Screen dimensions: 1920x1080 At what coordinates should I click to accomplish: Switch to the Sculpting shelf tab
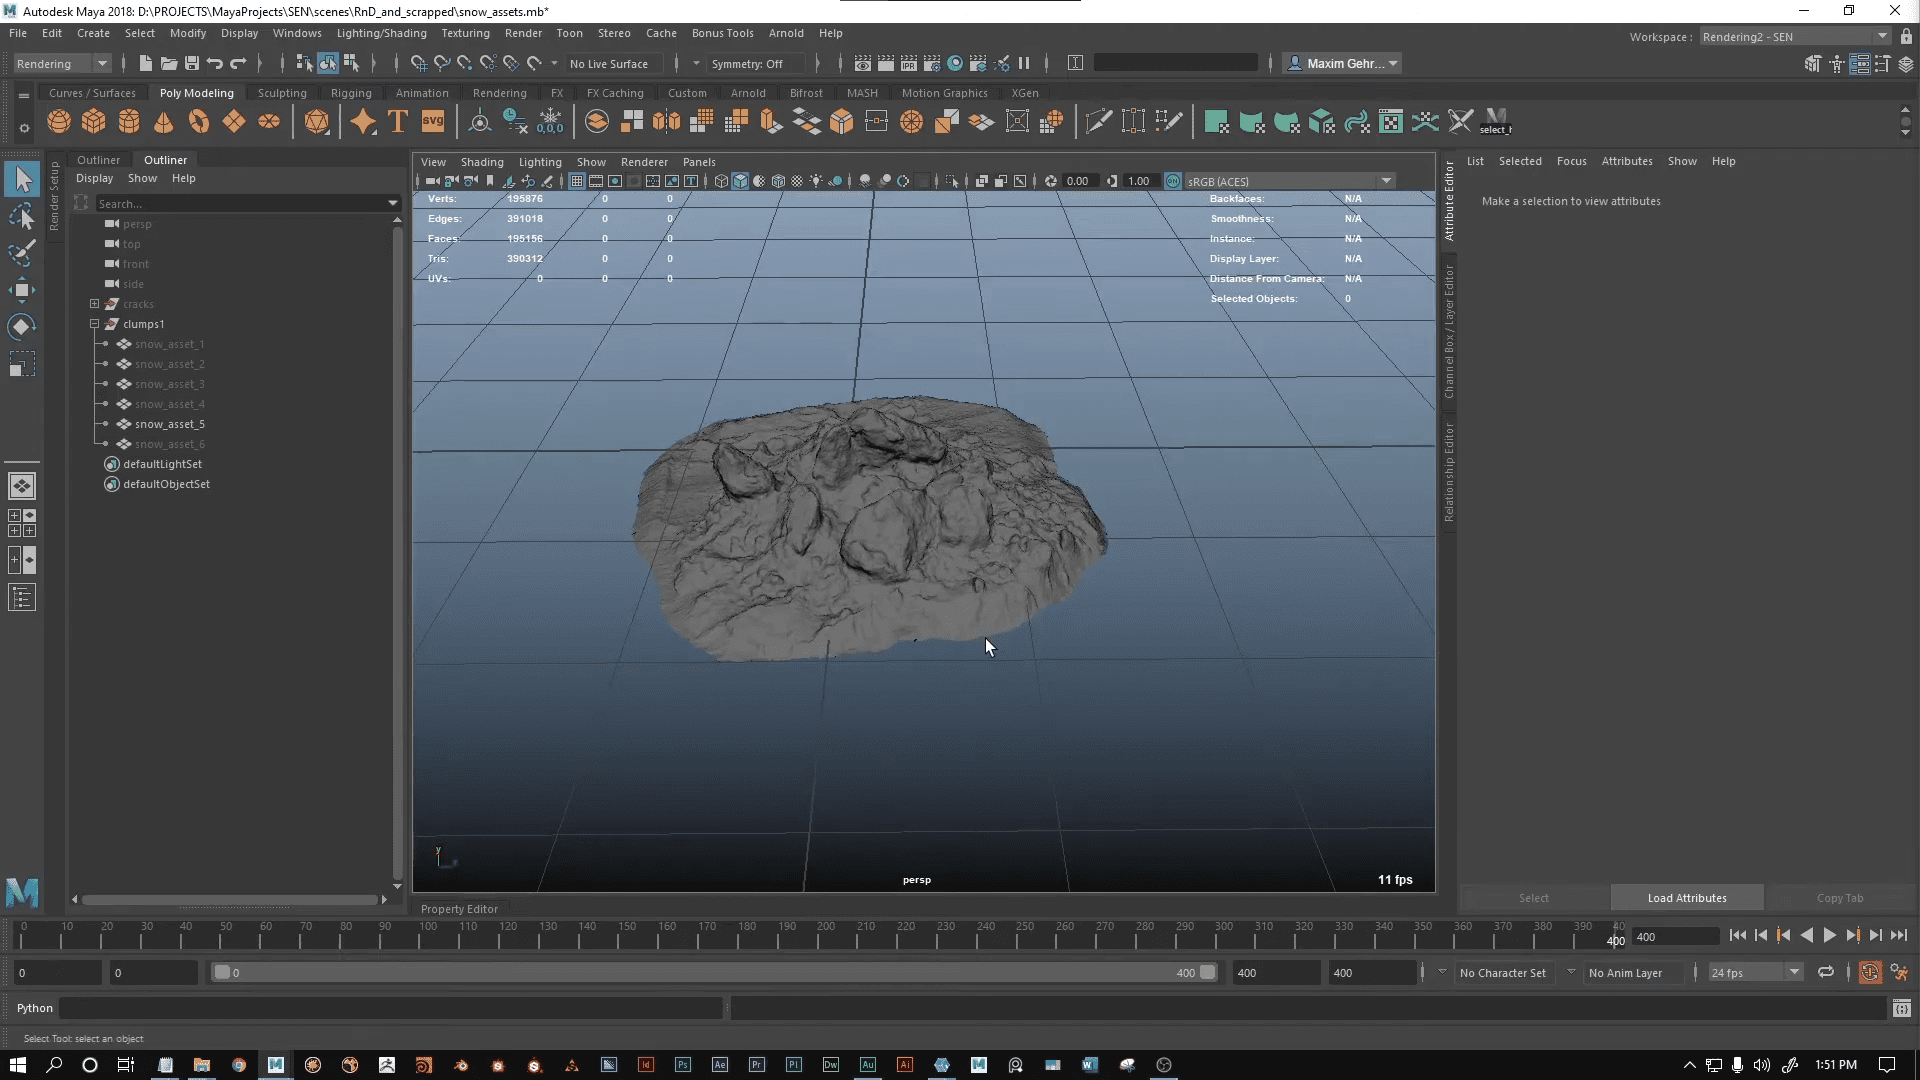tap(282, 92)
